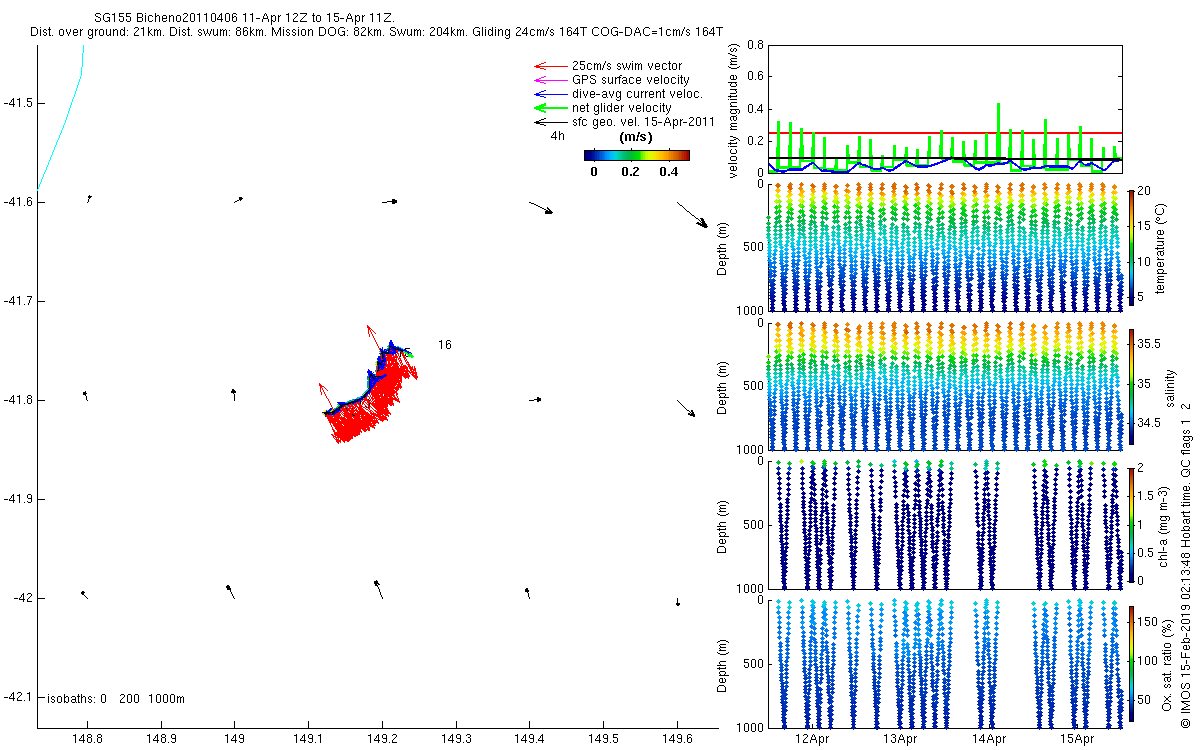This screenshot has height=750, width=1200.
Task: Select the 'dive-avg current veloc.' legend text
Action: 638,94
